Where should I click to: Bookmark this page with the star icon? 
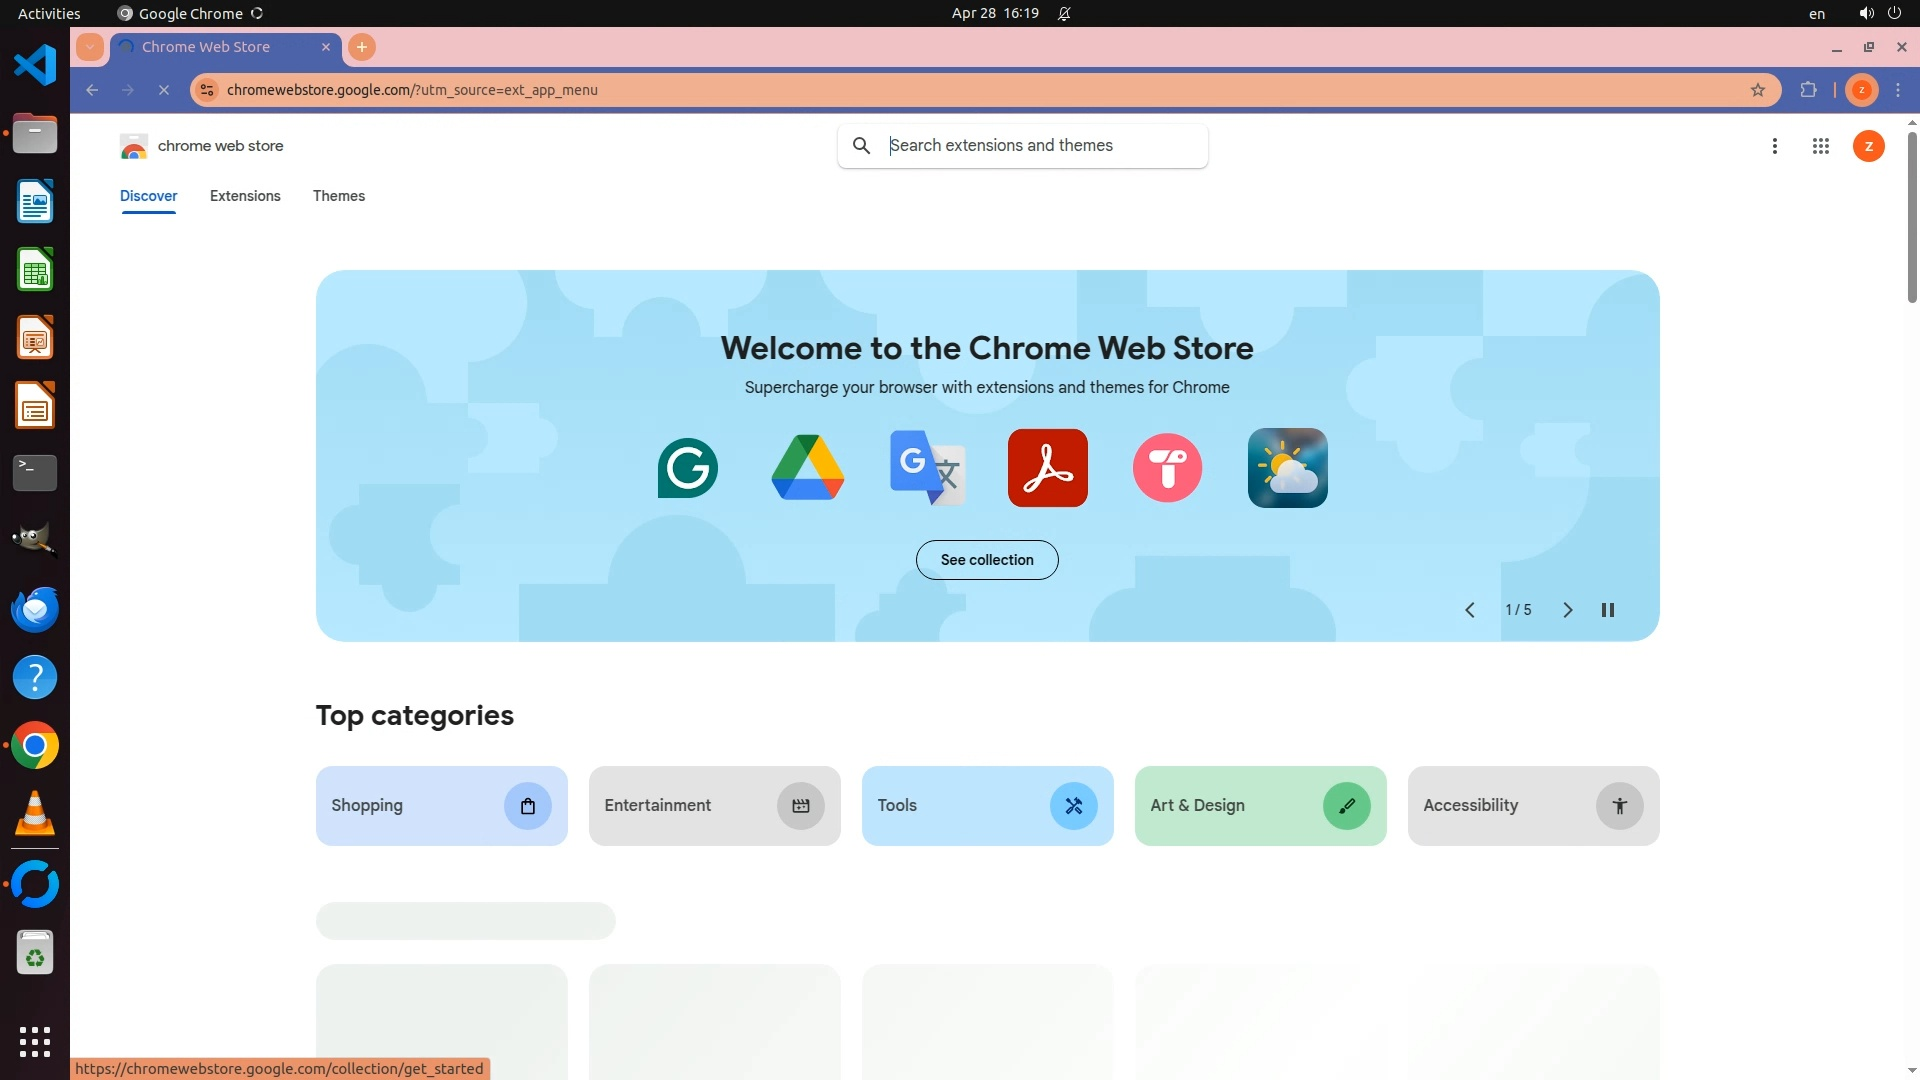(1758, 90)
